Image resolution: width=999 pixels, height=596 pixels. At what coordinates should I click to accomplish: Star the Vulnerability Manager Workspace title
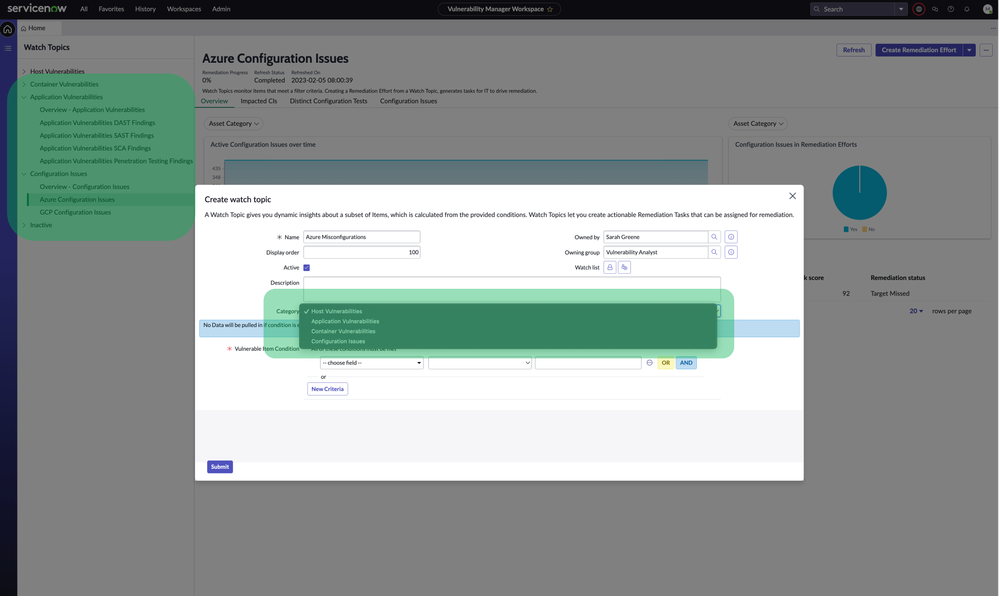click(550, 9)
